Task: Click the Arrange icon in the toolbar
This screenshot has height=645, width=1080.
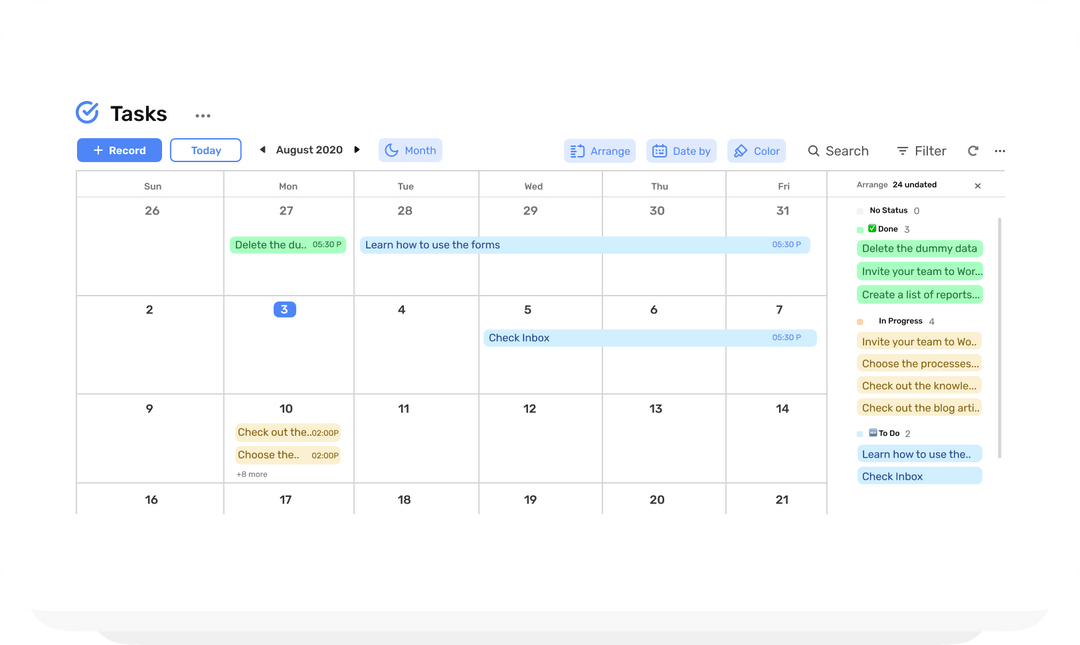Action: coord(577,150)
